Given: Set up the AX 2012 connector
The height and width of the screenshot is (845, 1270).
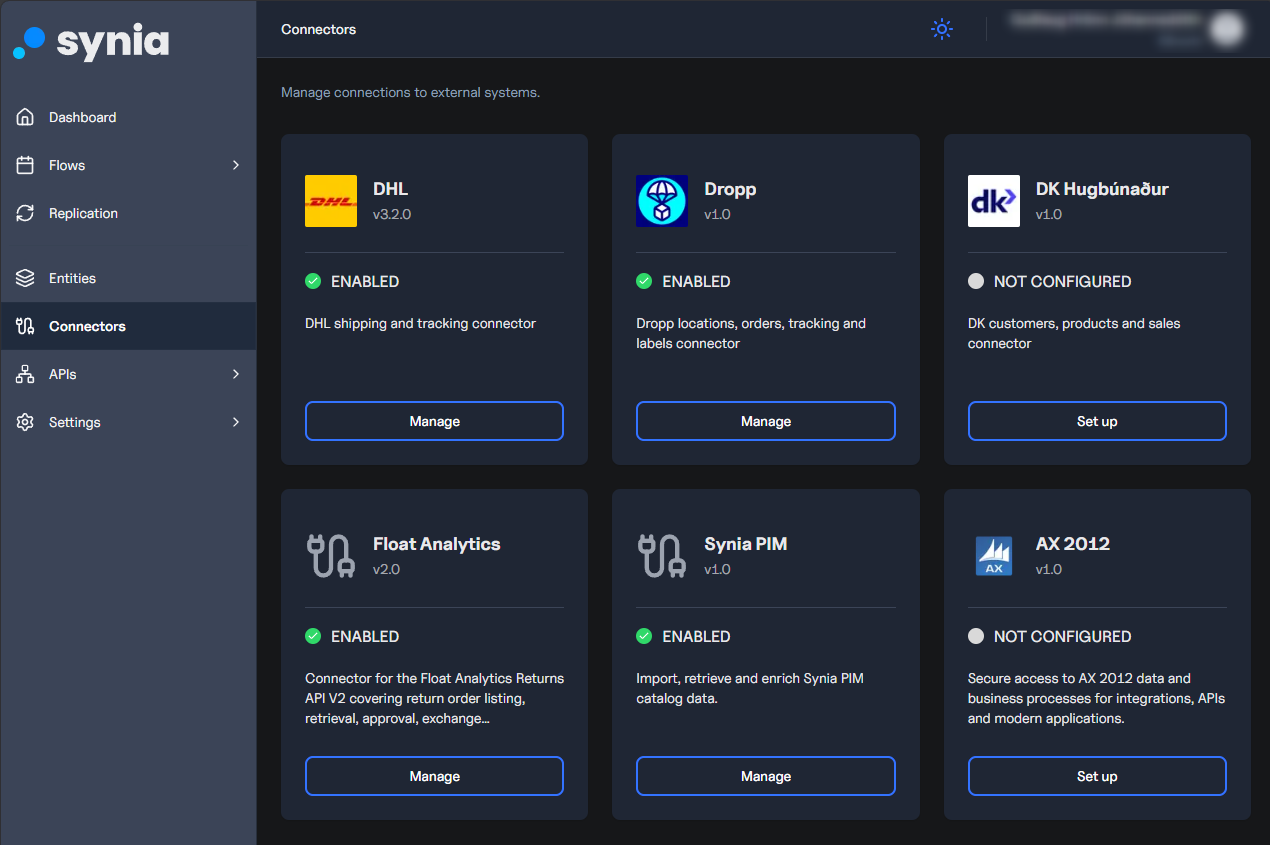Looking at the screenshot, I should coord(1097,776).
